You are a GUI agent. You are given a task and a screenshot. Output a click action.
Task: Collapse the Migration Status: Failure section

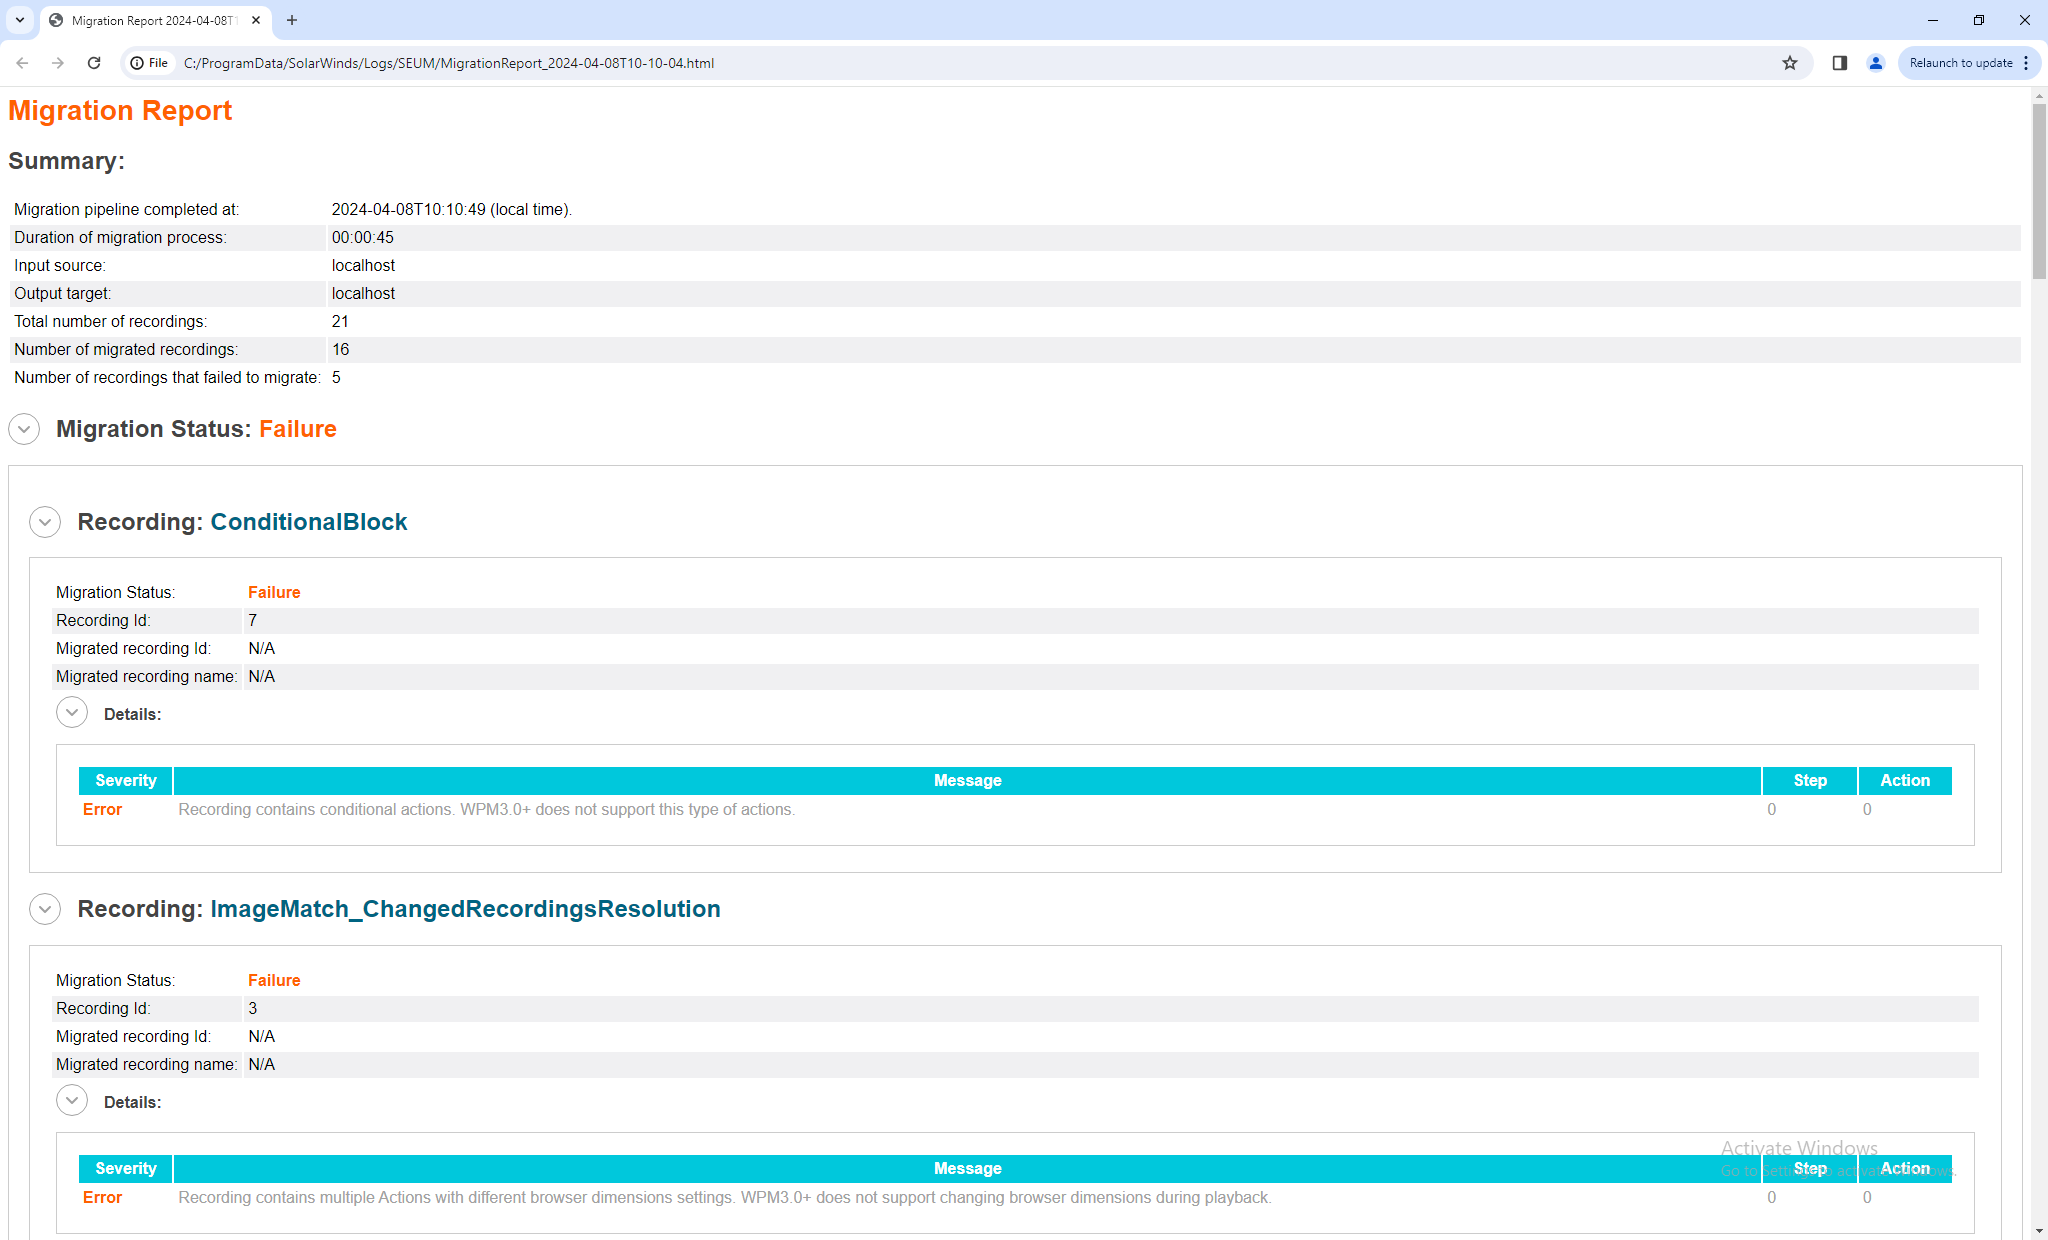coord(23,429)
